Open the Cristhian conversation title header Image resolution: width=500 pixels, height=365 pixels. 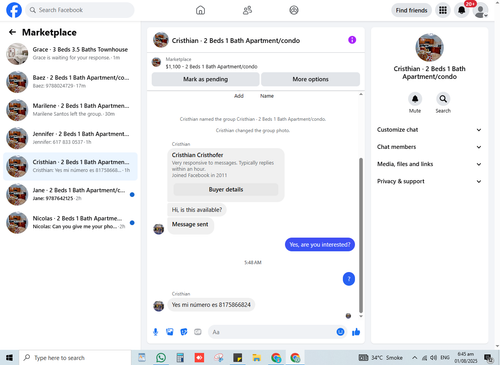click(x=236, y=41)
